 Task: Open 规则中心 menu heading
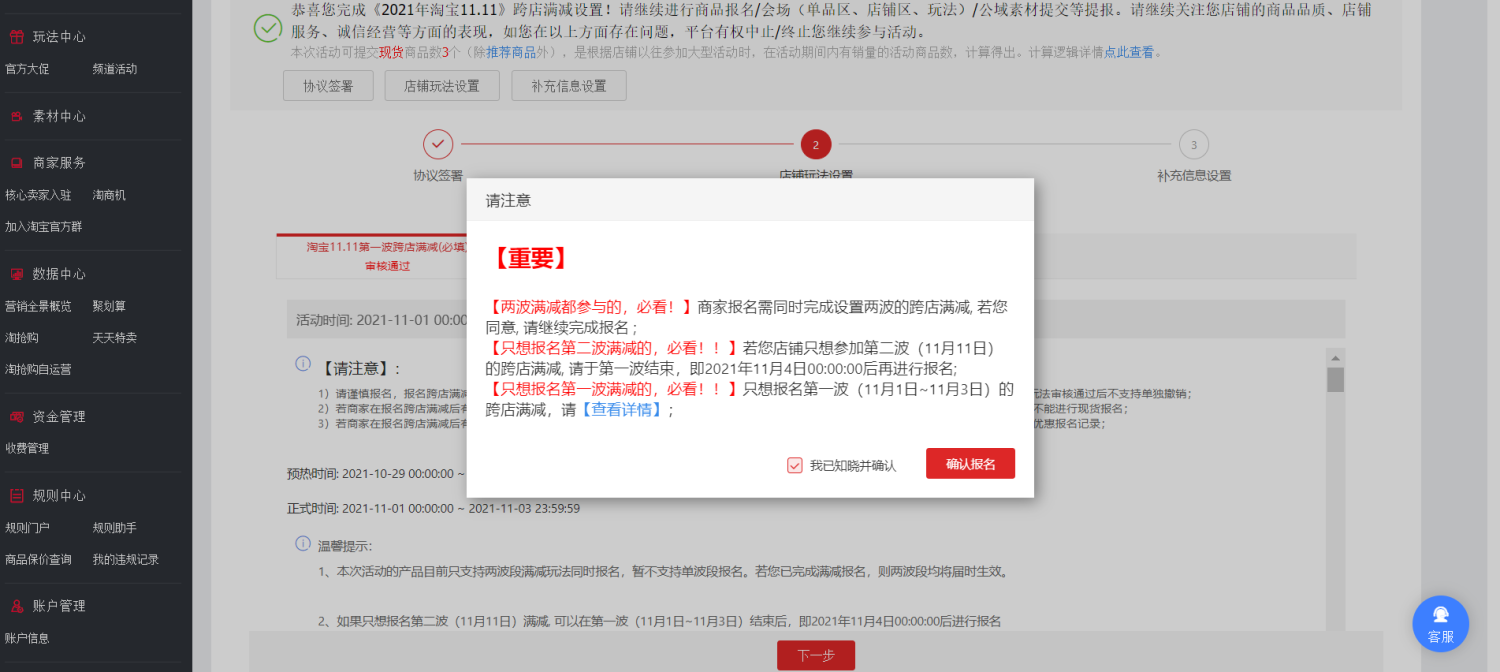point(59,496)
